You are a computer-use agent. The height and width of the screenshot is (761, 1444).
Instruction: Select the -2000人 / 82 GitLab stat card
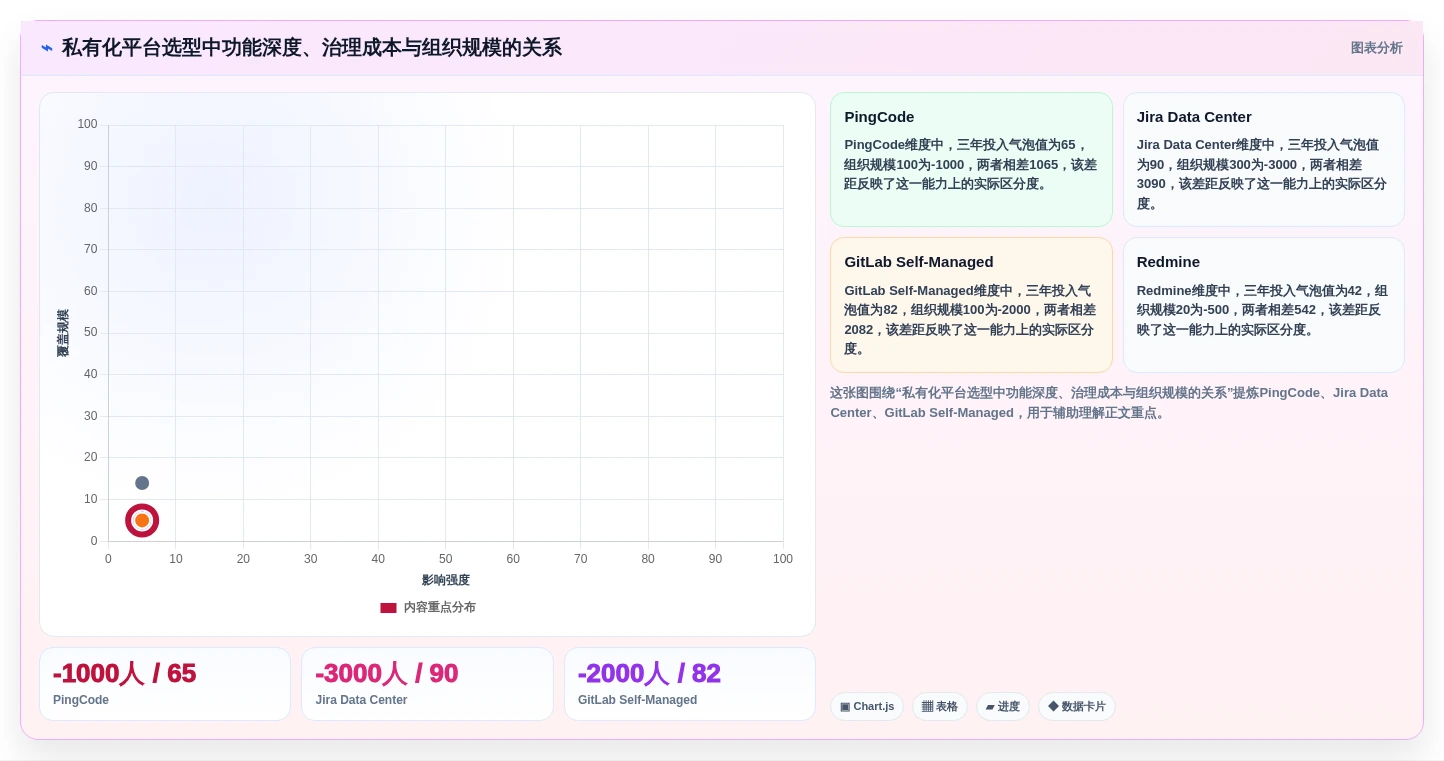690,684
